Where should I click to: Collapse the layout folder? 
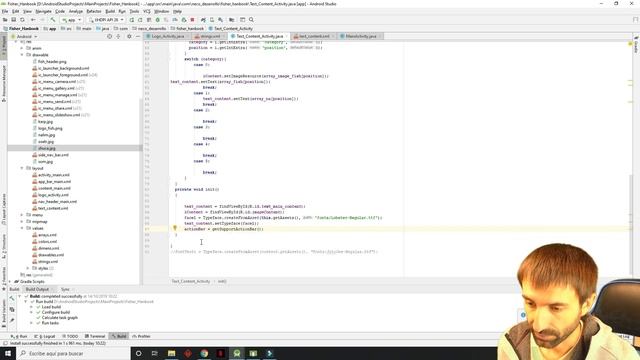tap(22, 168)
